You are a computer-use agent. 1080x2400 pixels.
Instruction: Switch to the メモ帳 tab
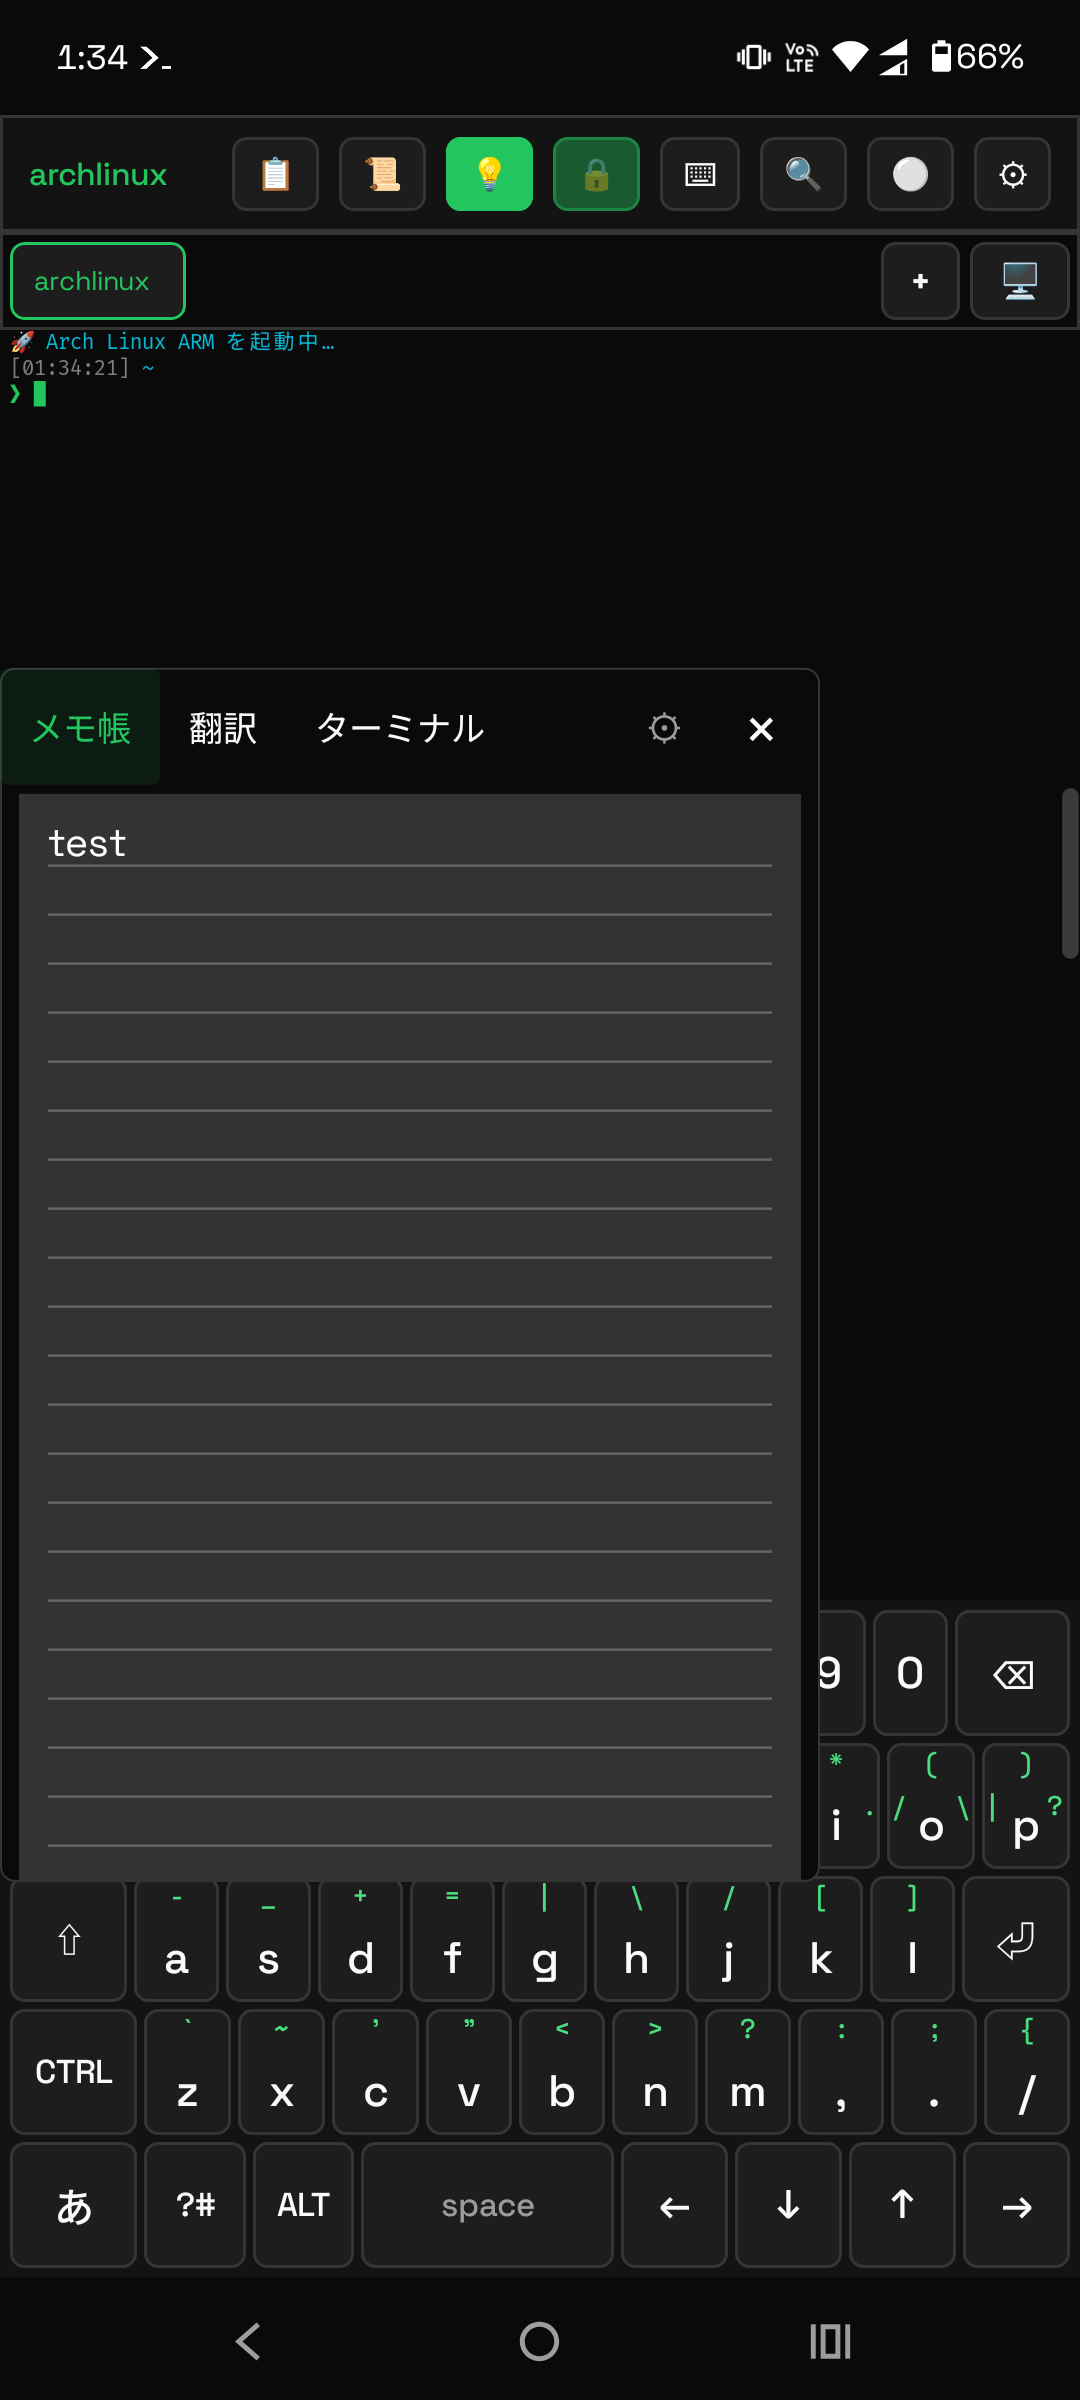[81, 728]
